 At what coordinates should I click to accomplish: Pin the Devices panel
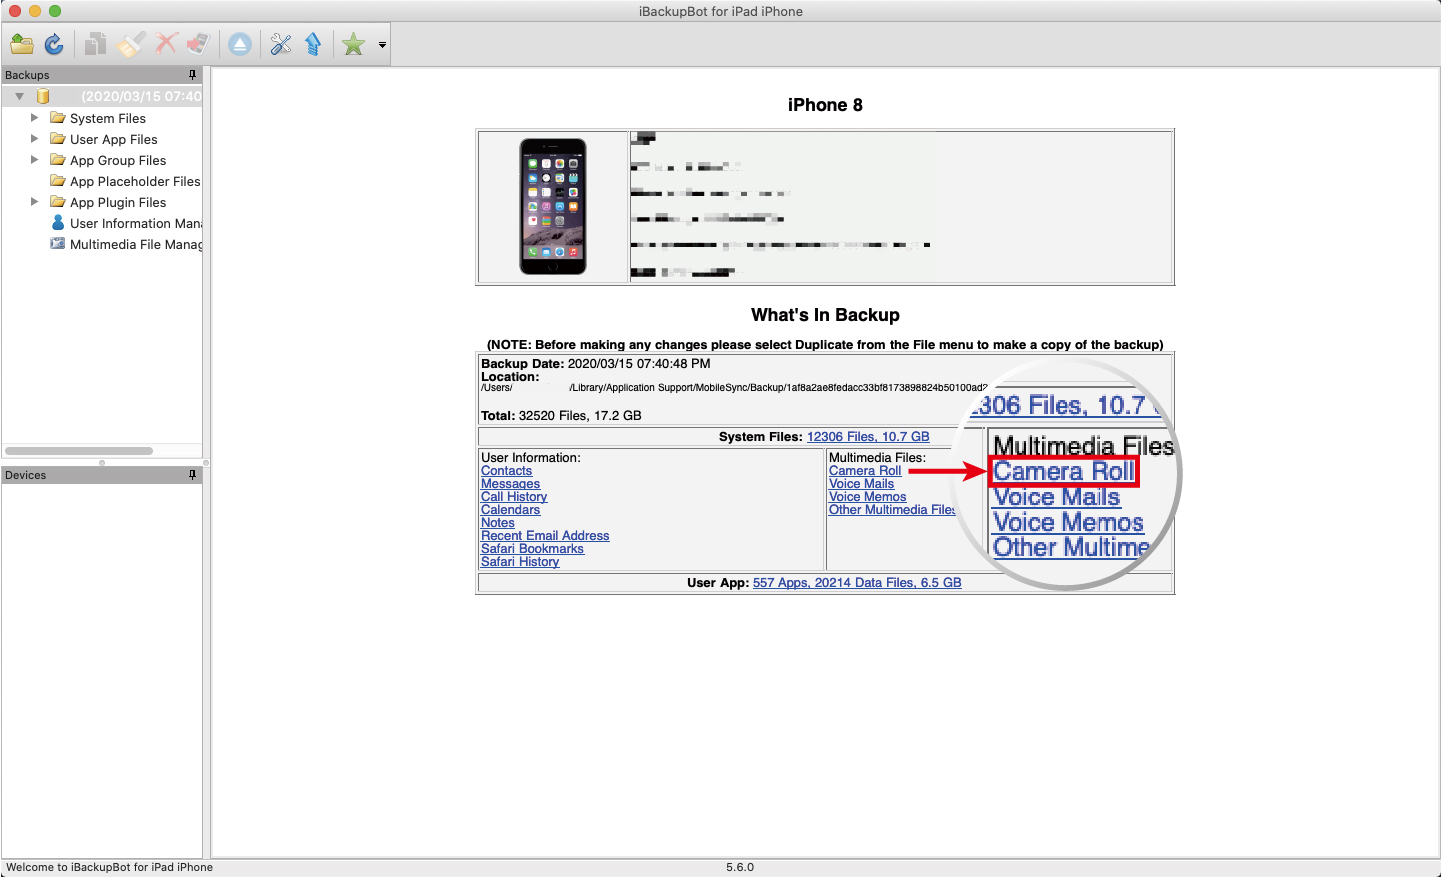point(193,475)
